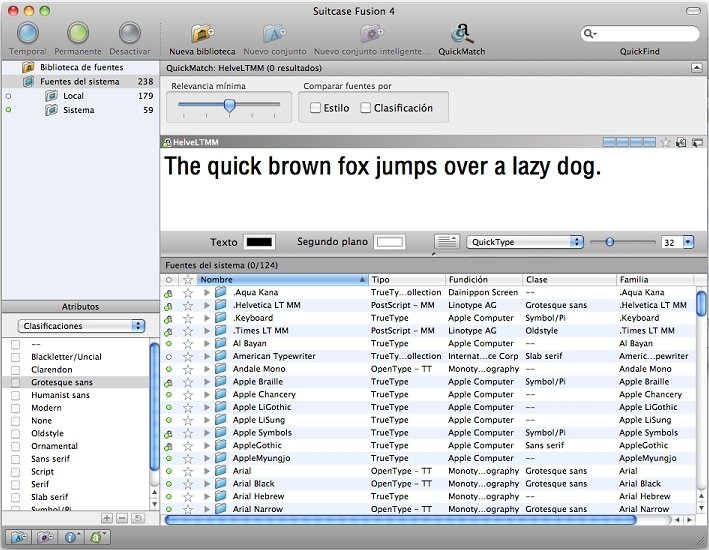The image size is (709, 550).
Task: Click the star icon in preview header
Action: 666,142
